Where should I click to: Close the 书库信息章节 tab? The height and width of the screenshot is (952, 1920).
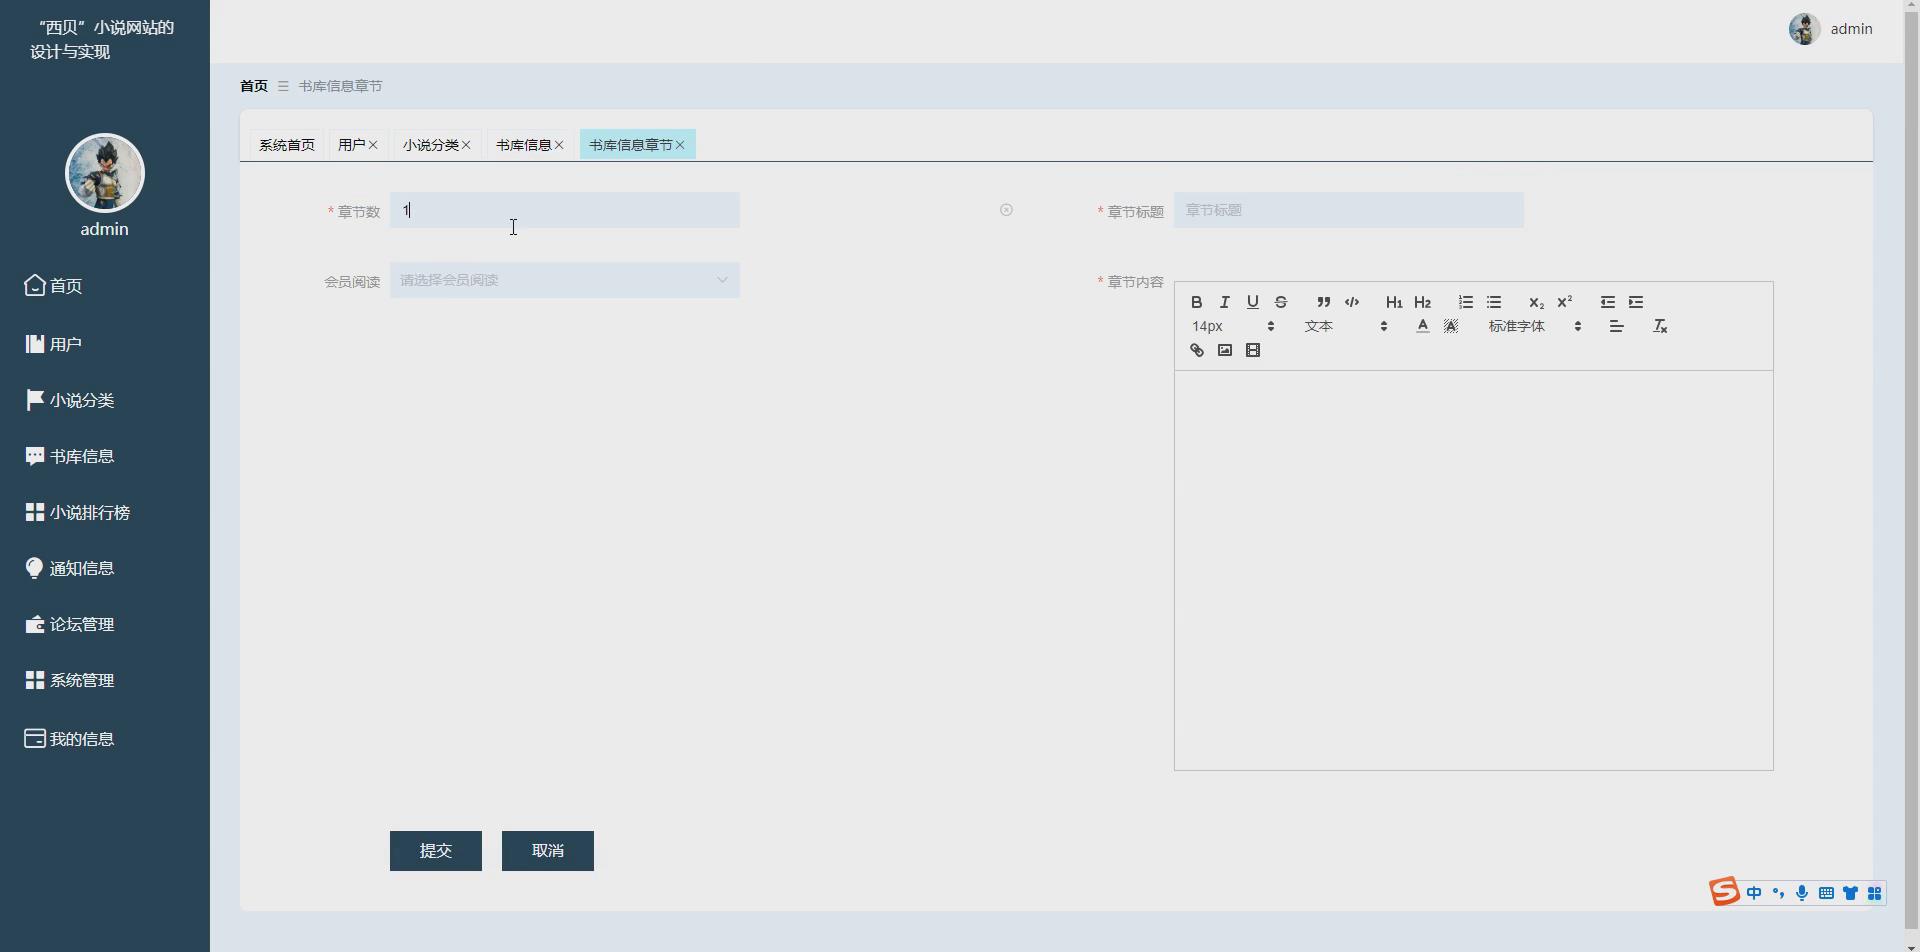tap(680, 145)
